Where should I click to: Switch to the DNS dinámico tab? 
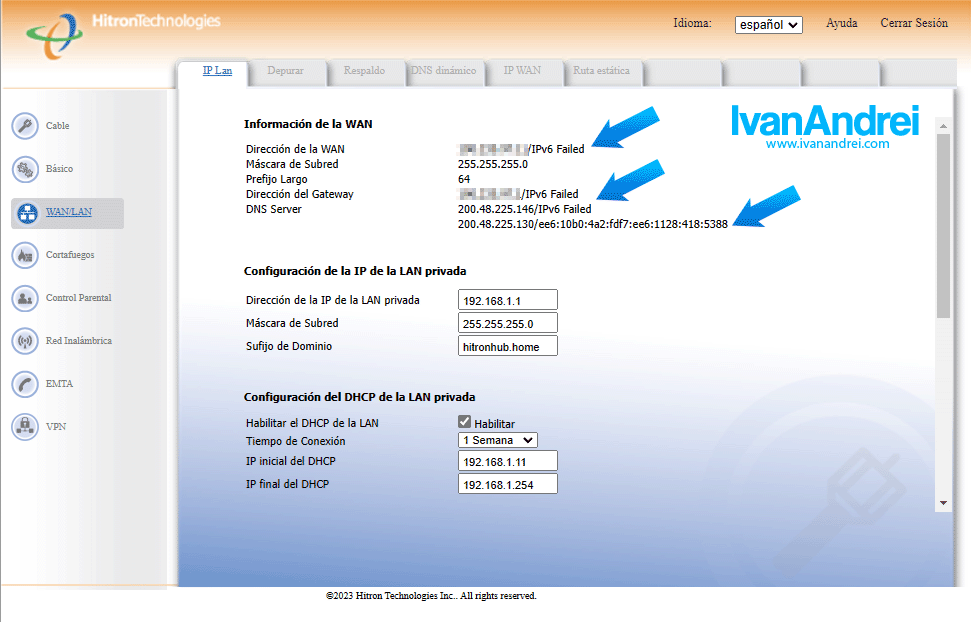[x=447, y=71]
